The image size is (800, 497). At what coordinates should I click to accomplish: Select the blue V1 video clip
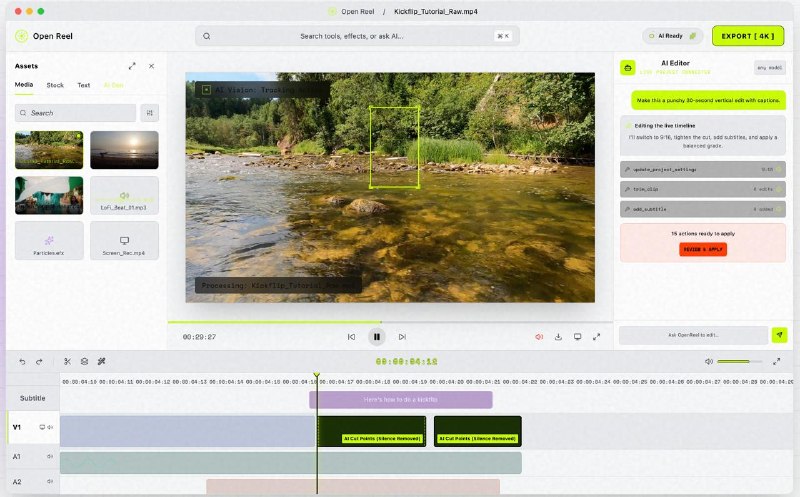tap(188, 431)
